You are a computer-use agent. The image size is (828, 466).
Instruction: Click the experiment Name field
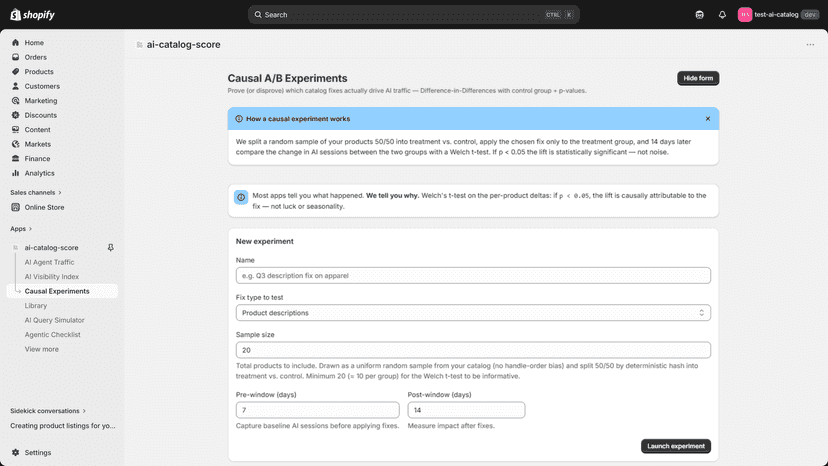point(473,276)
